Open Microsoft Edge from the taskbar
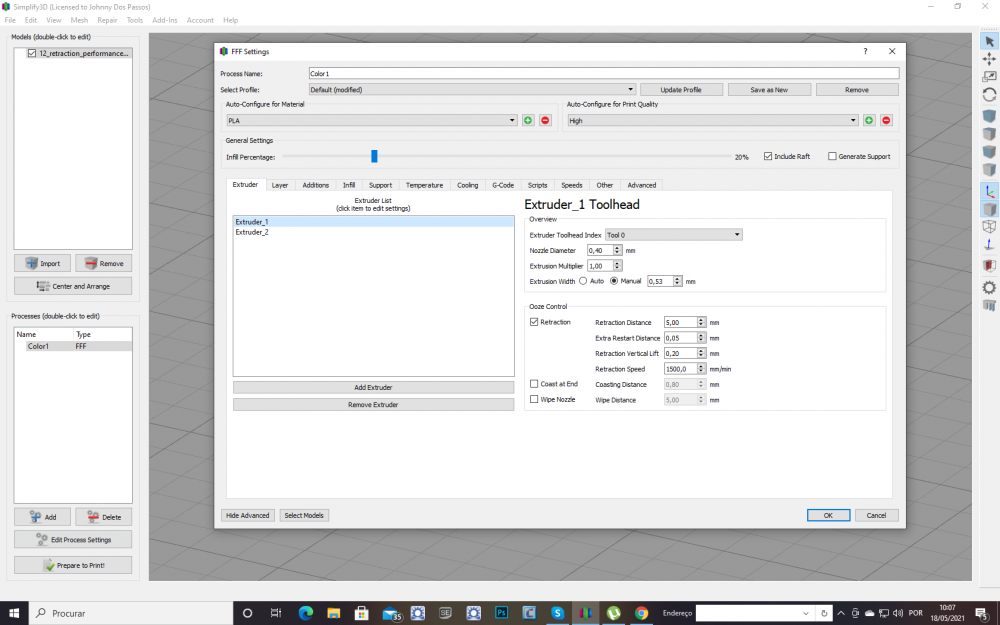This screenshot has height=625, width=1000. 305,613
